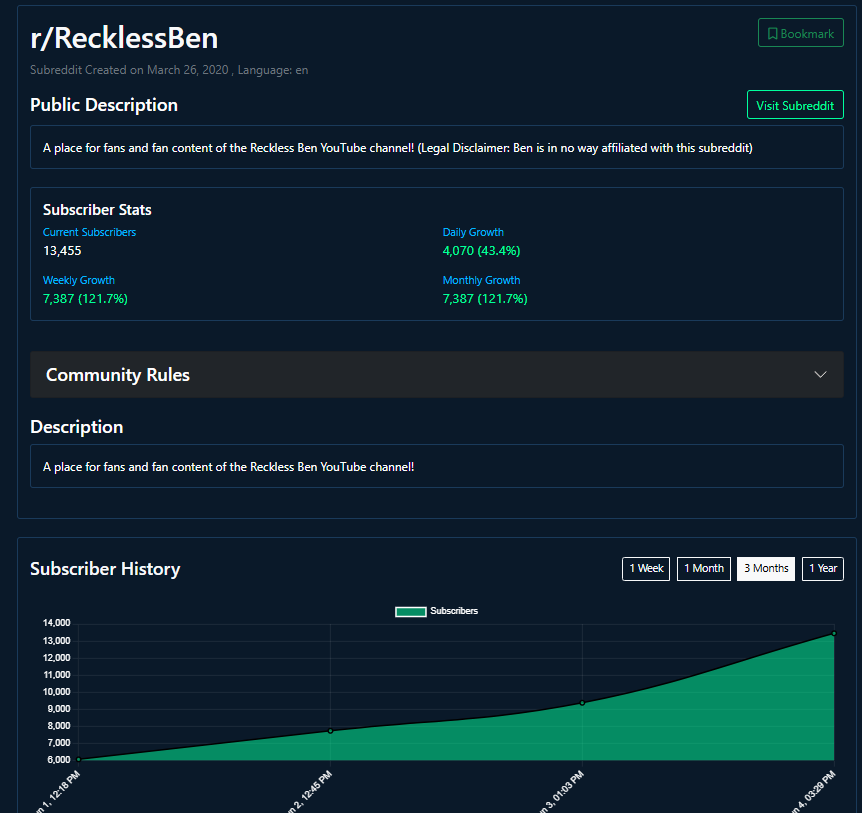Screen dimensions: 862x813
Task: Click the Subscribers legend label
Action: (454, 611)
